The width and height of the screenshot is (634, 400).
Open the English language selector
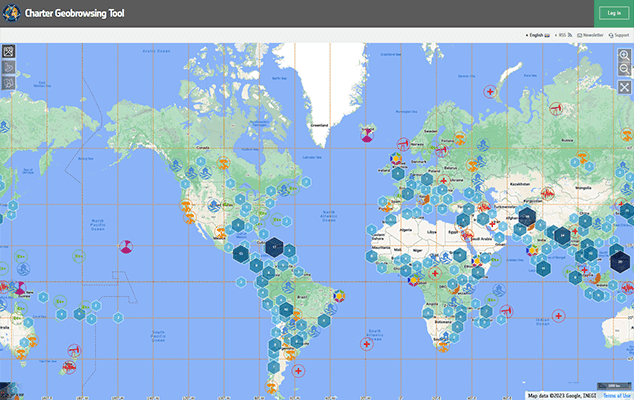click(537, 35)
